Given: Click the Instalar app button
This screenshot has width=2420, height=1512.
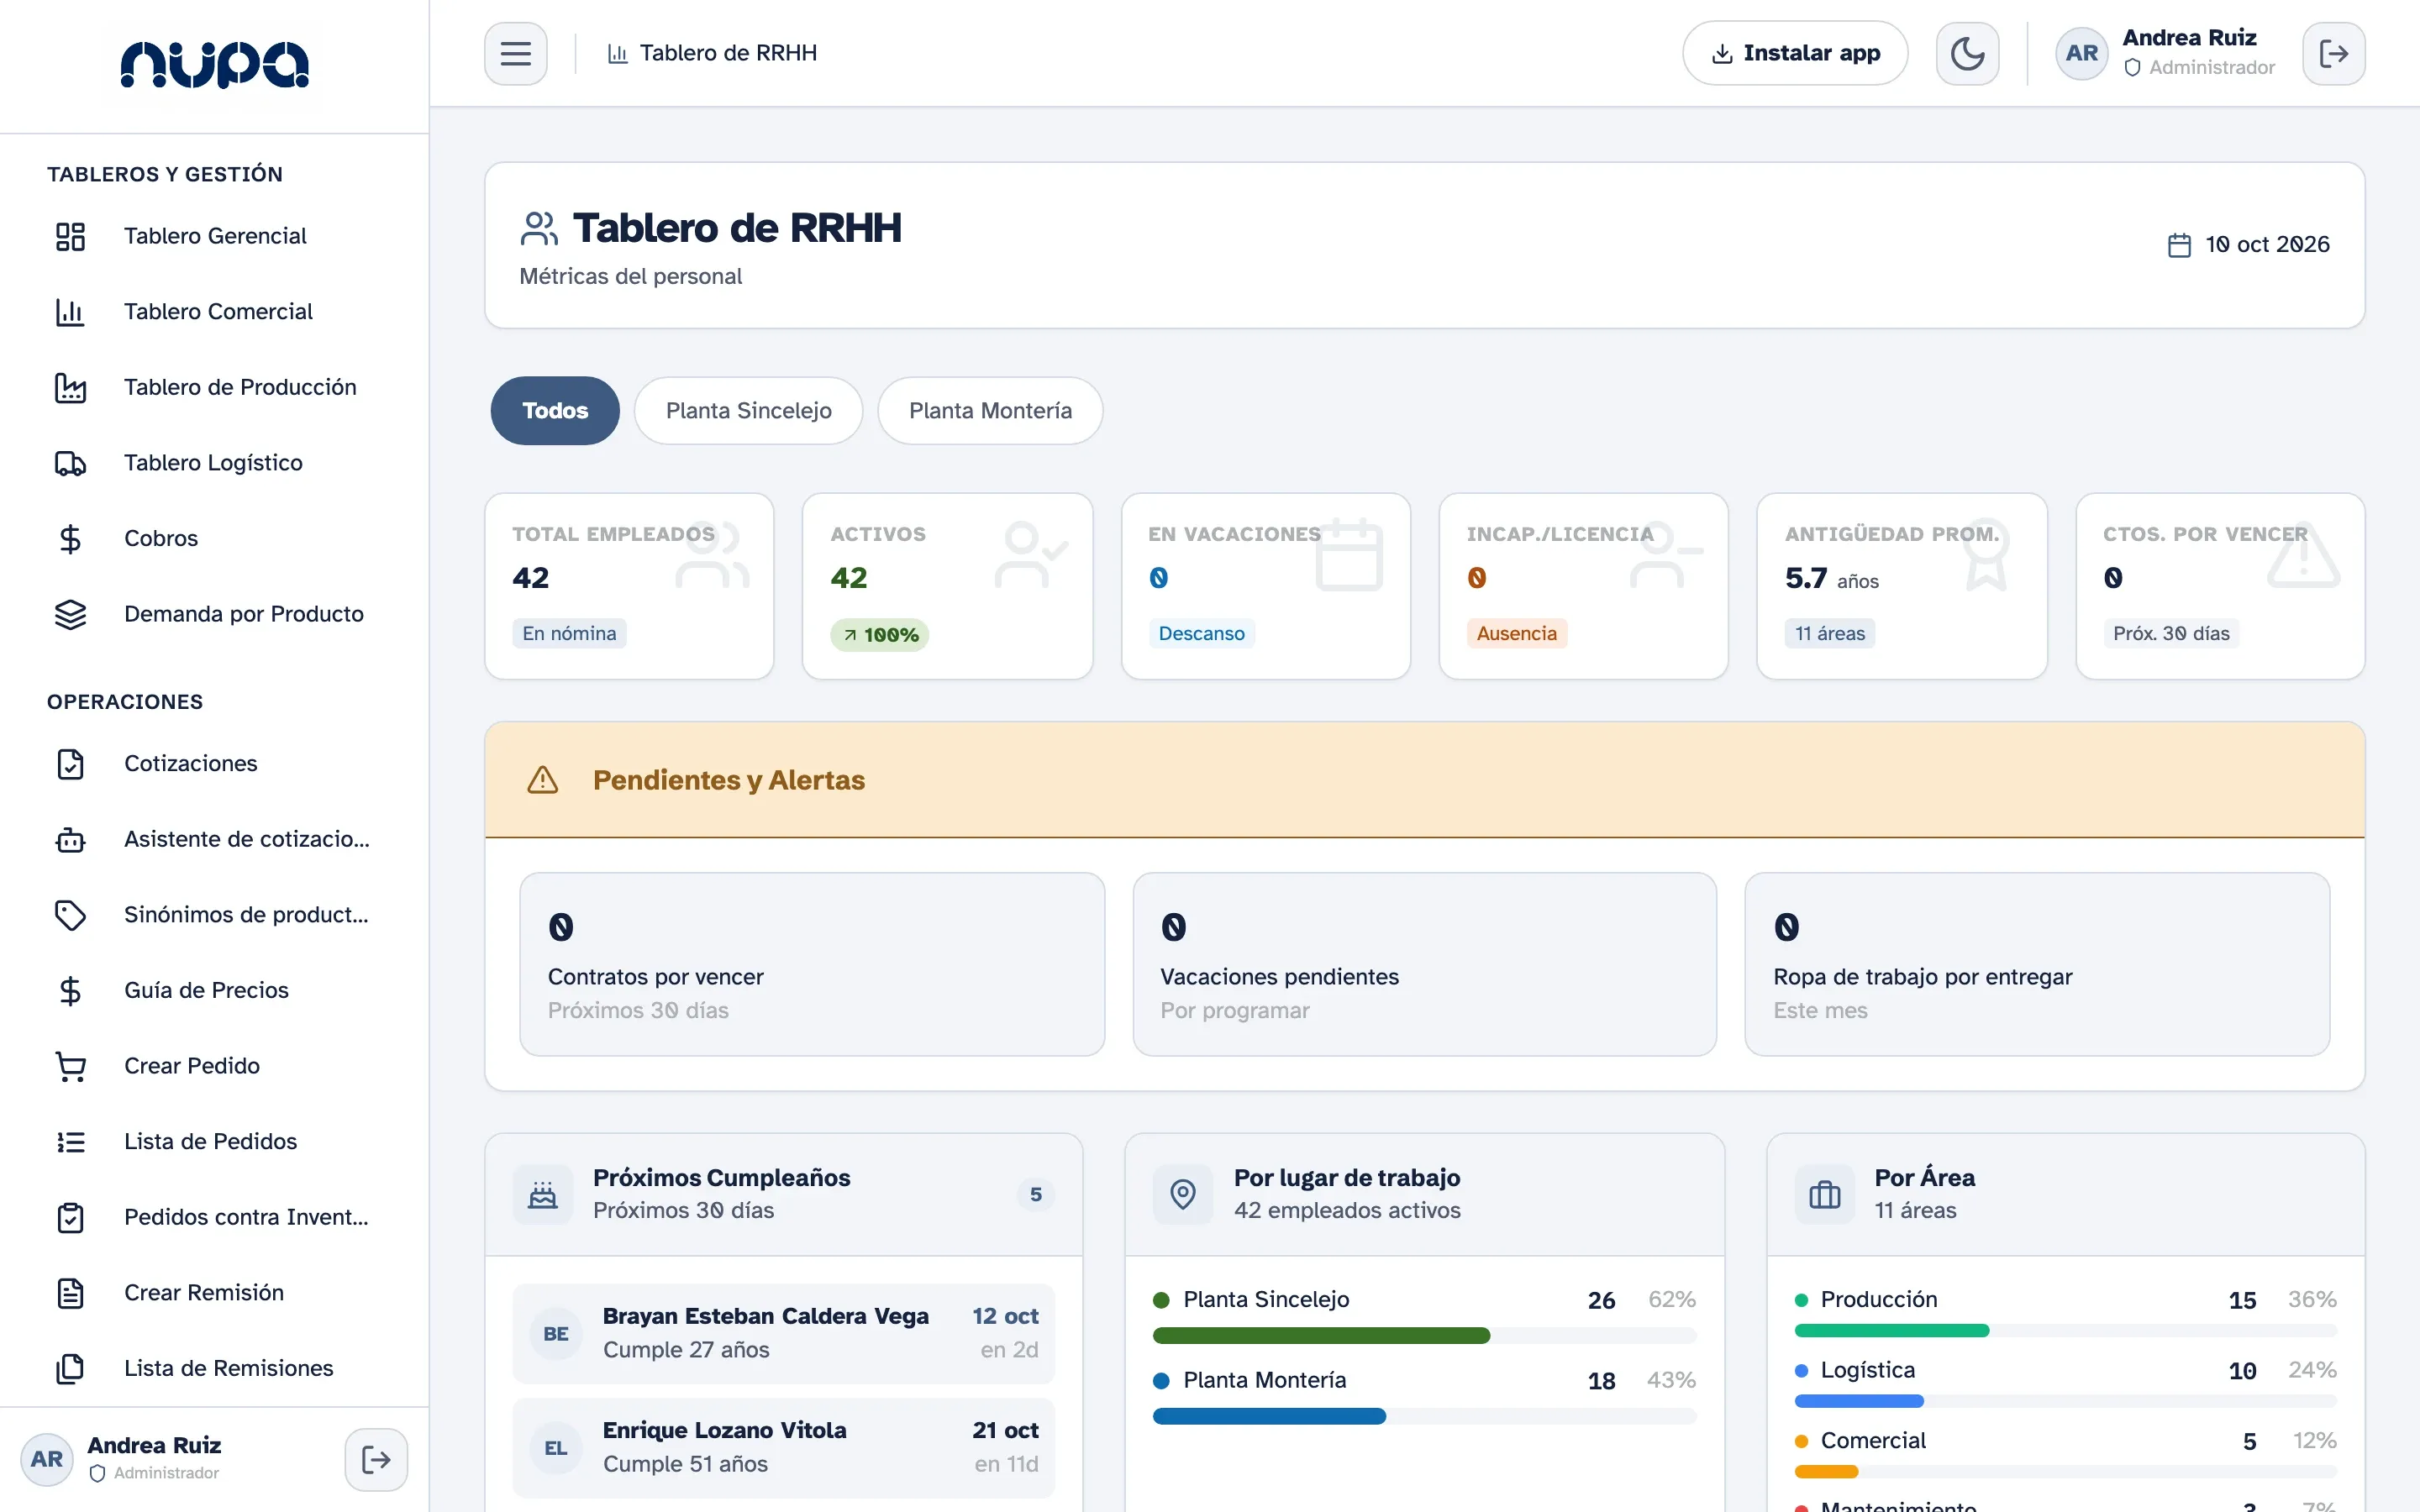Looking at the screenshot, I should click(x=1795, y=53).
